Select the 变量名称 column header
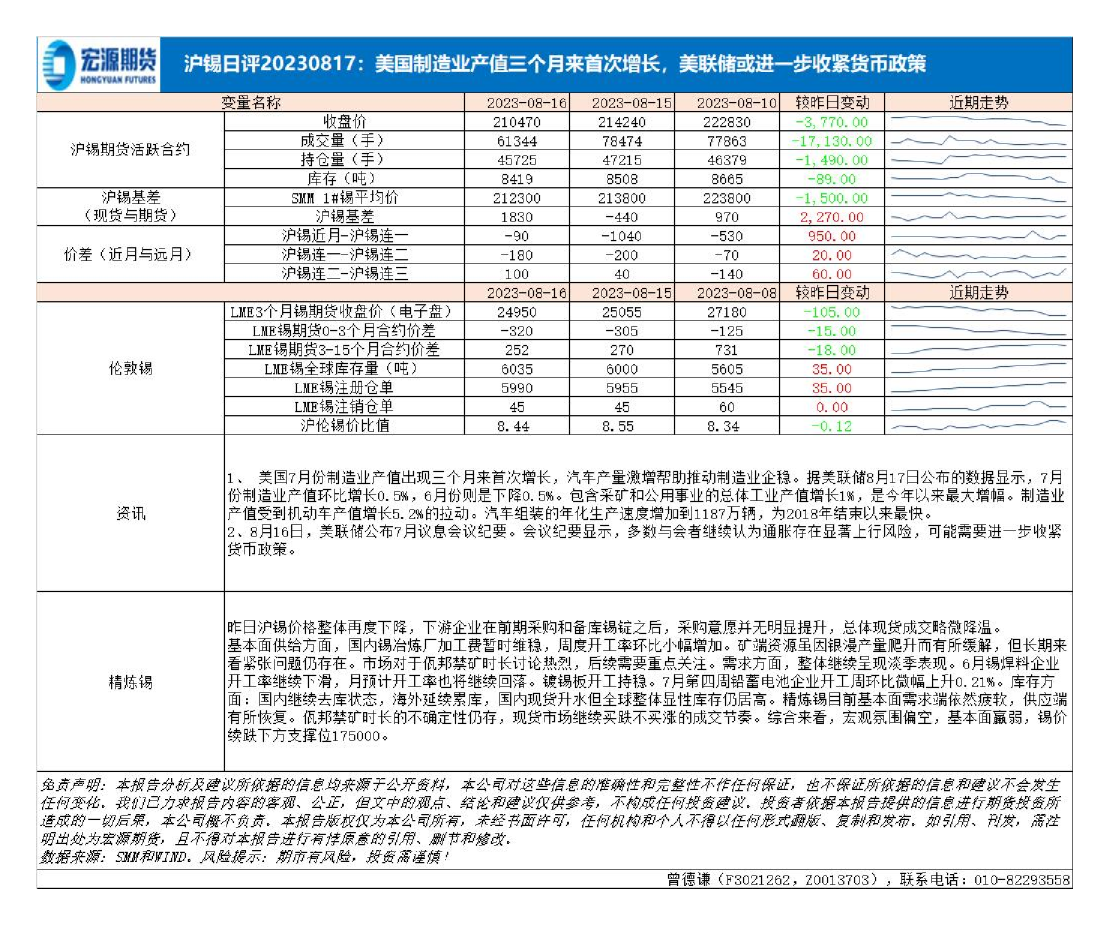The image size is (1109, 925). (x=251, y=103)
